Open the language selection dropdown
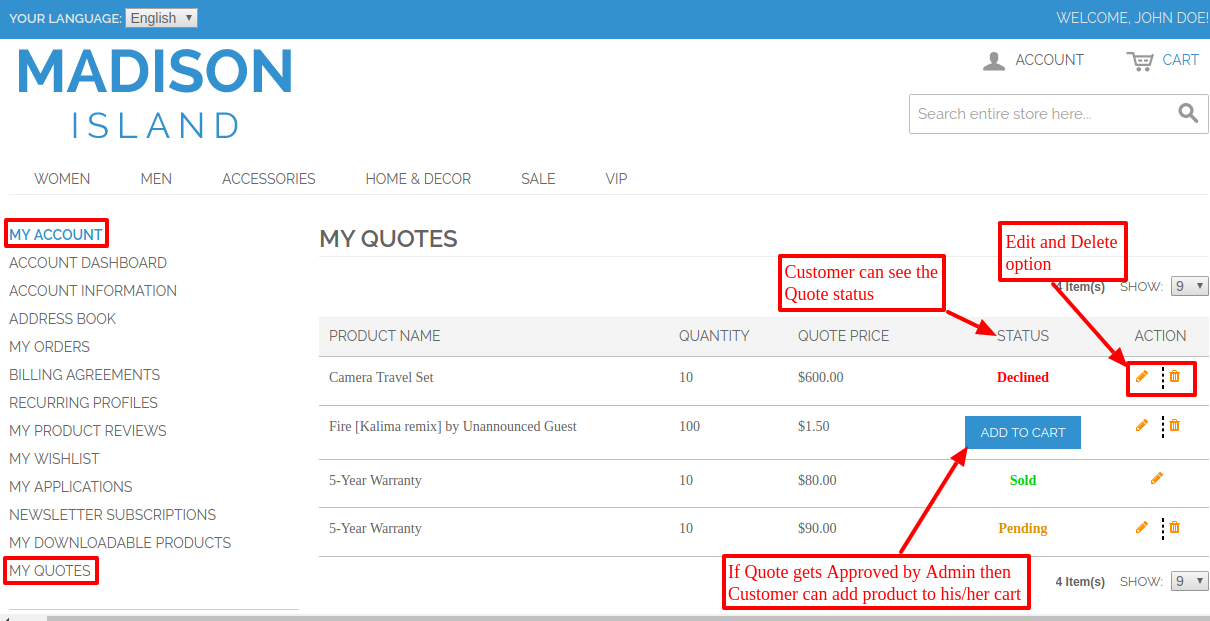1210x621 pixels. point(161,18)
